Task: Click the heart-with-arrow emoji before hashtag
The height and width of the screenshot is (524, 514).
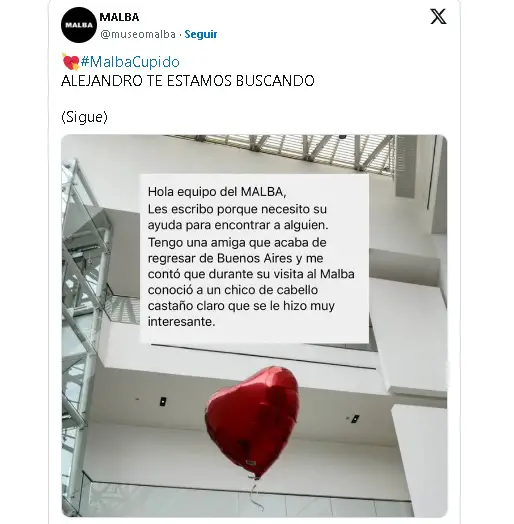Action: (71, 62)
